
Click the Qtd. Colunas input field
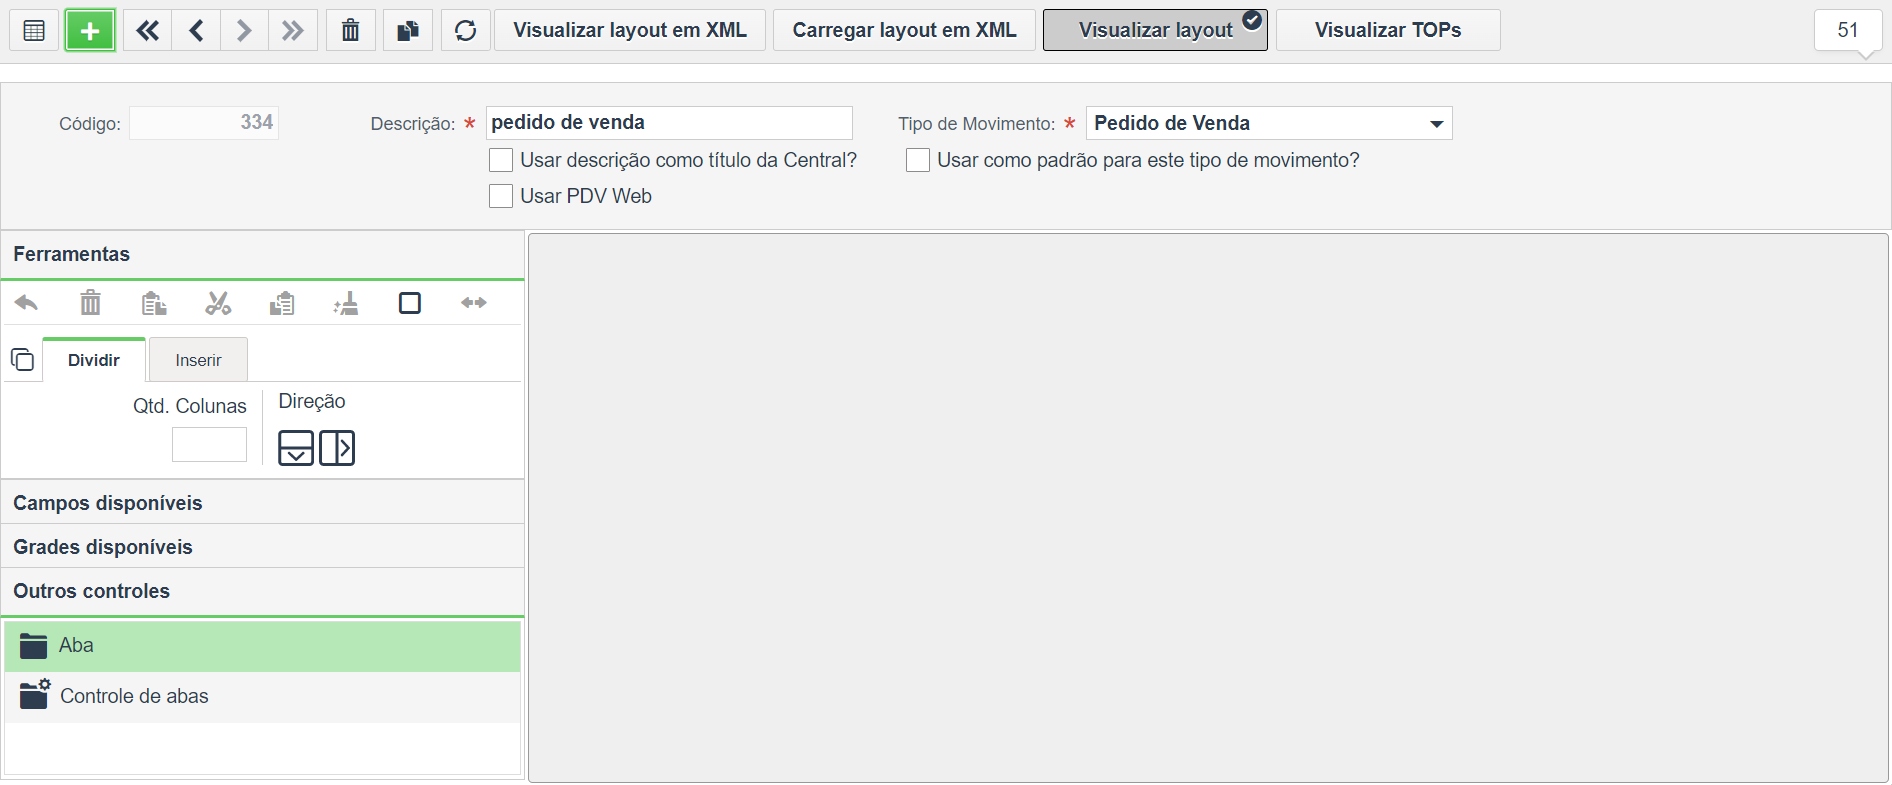pos(209,444)
